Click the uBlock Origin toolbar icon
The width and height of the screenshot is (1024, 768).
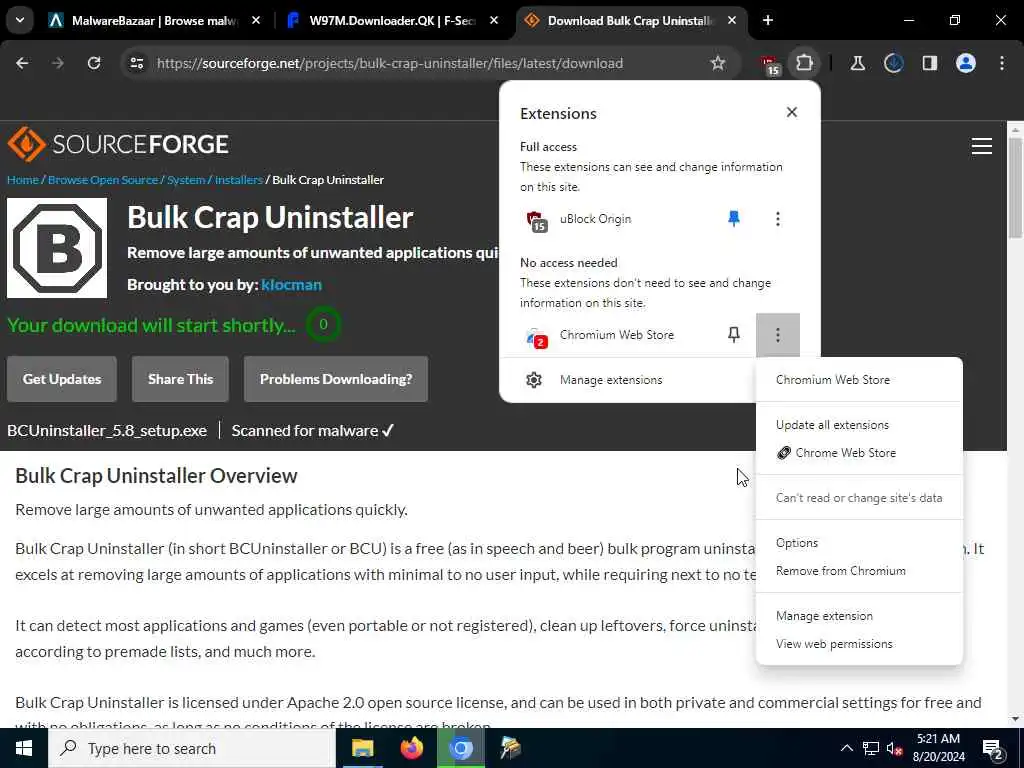770,65
